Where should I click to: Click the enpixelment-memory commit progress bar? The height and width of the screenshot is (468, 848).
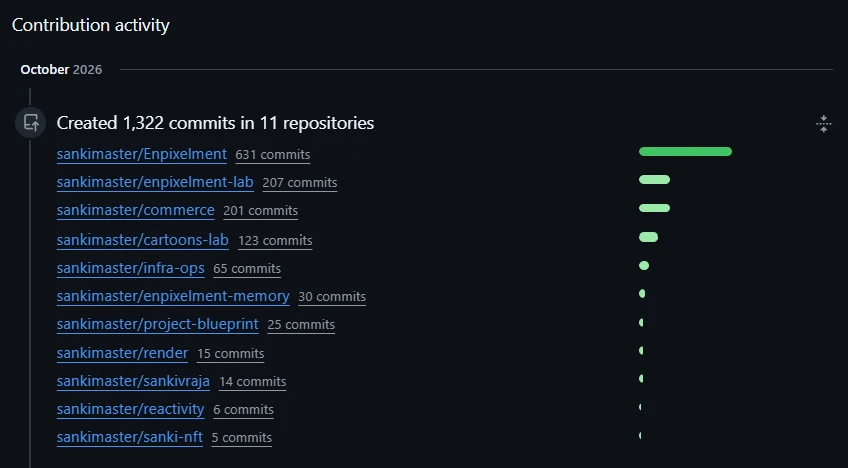[x=642, y=294]
